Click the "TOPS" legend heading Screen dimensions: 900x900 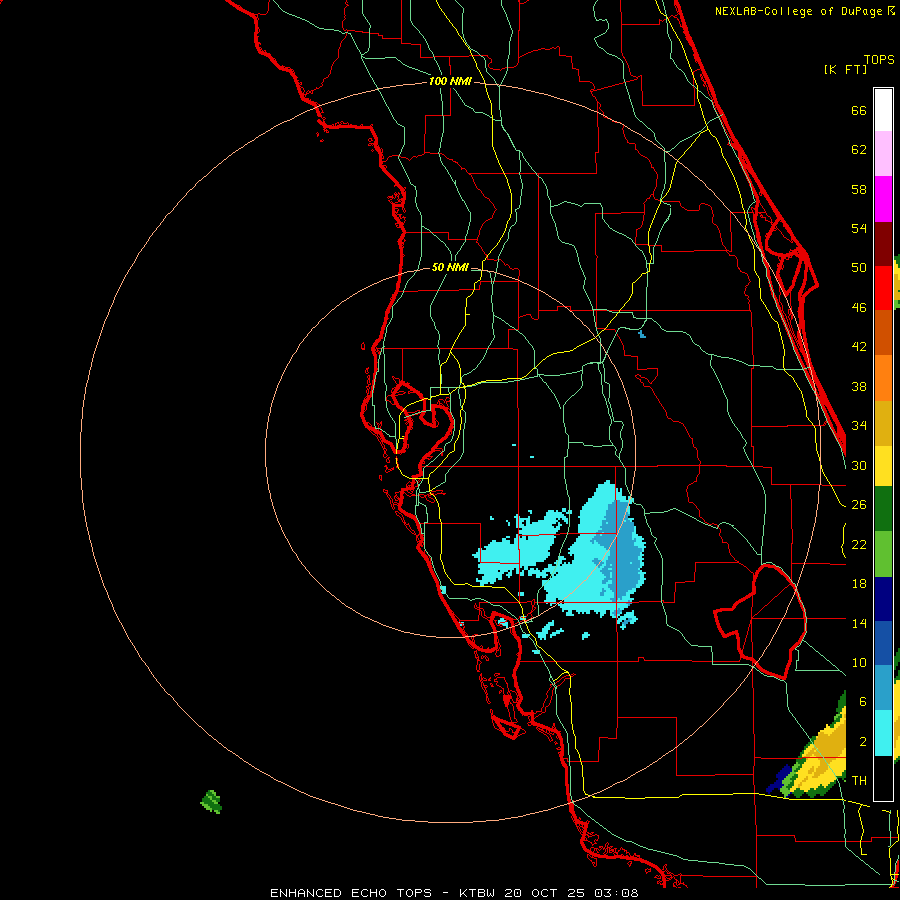[879, 59]
